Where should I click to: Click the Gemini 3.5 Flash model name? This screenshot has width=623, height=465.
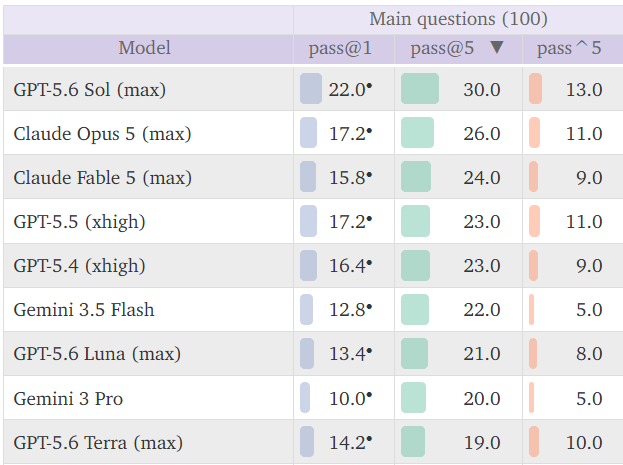point(84,310)
